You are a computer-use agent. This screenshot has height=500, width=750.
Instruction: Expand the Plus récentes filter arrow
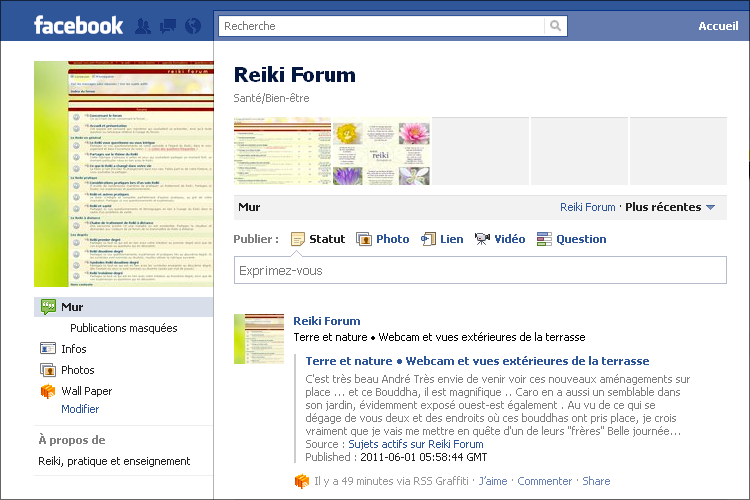click(x=710, y=207)
